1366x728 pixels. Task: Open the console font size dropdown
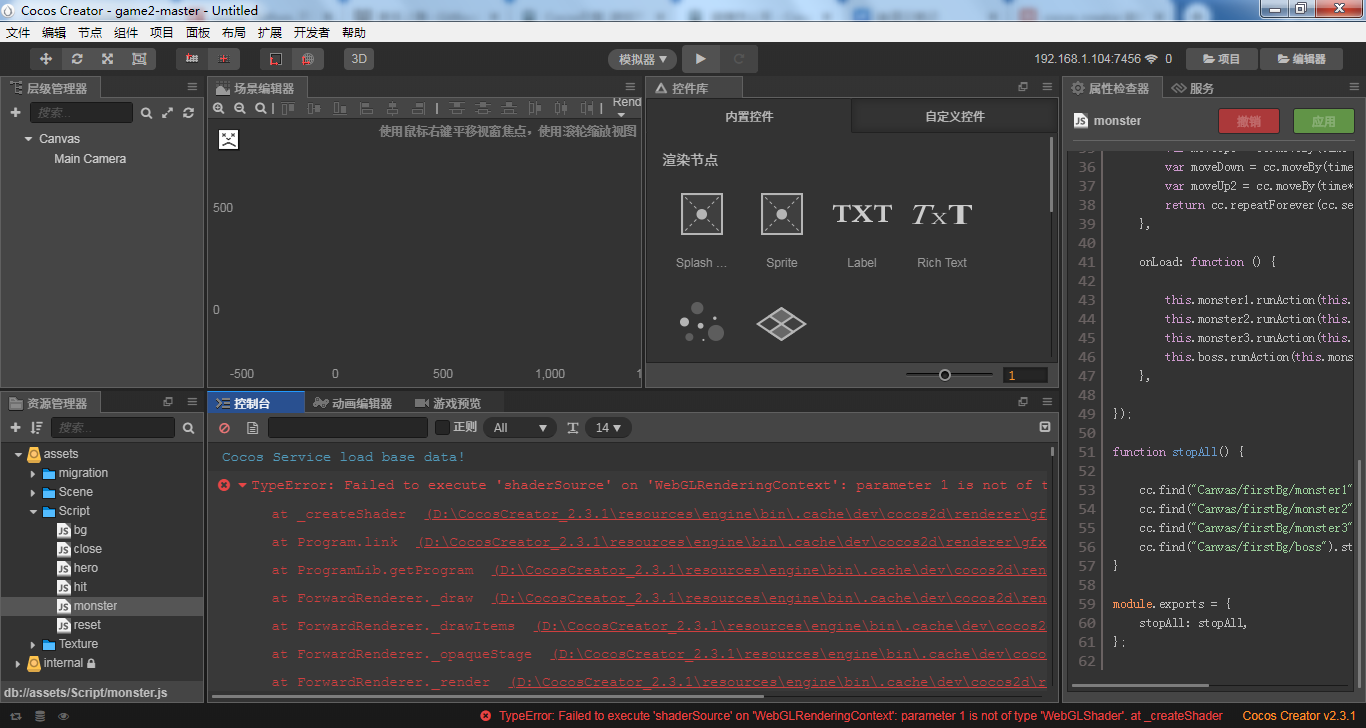click(x=608, y=428)
